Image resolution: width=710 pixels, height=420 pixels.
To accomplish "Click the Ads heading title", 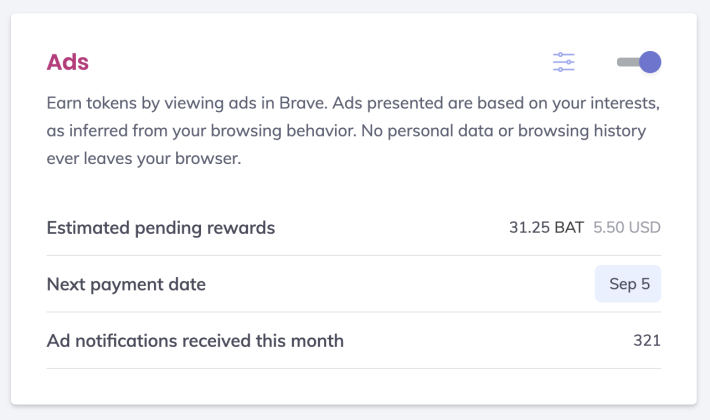I will 68,62.
